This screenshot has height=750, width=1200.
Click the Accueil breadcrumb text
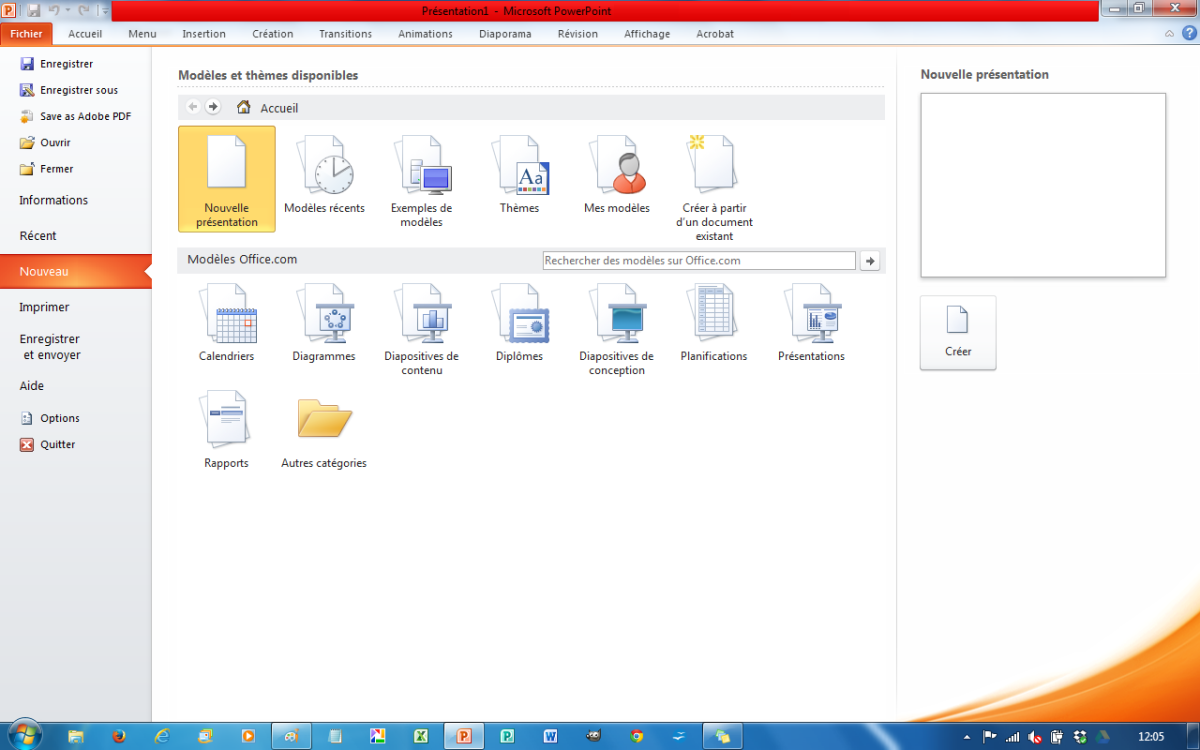(x=280, y=108)
